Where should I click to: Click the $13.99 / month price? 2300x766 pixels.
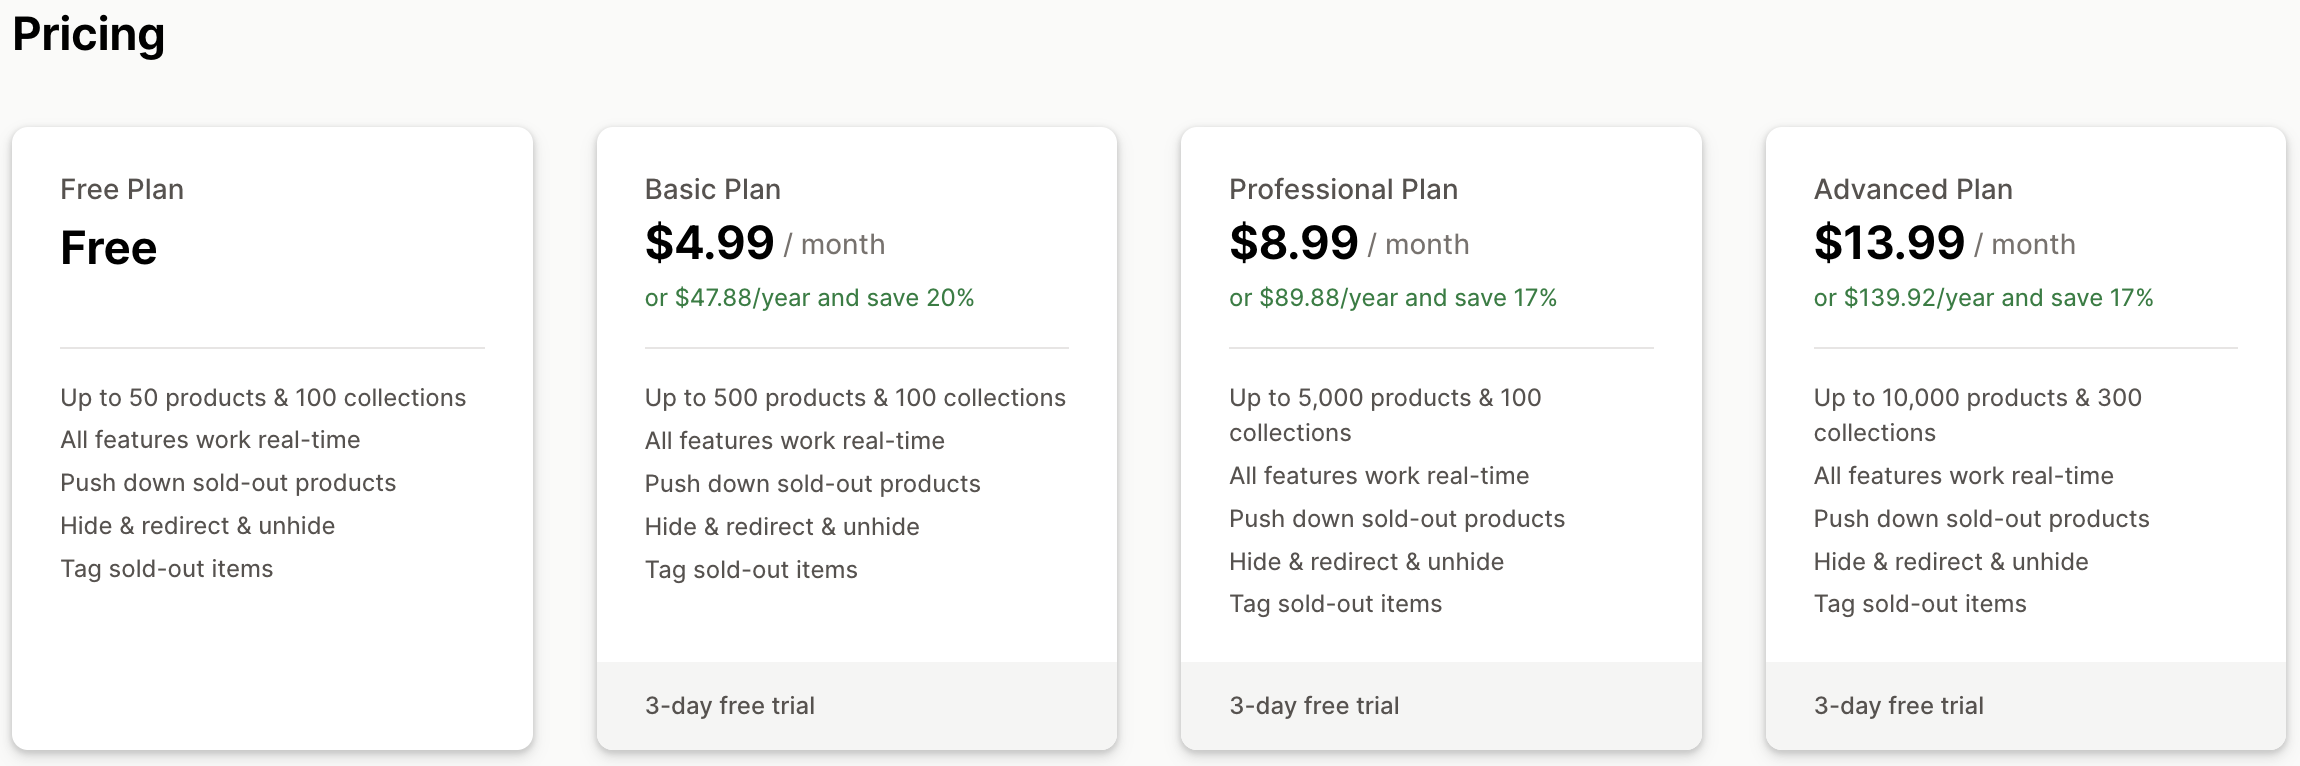coord(1944,243)
